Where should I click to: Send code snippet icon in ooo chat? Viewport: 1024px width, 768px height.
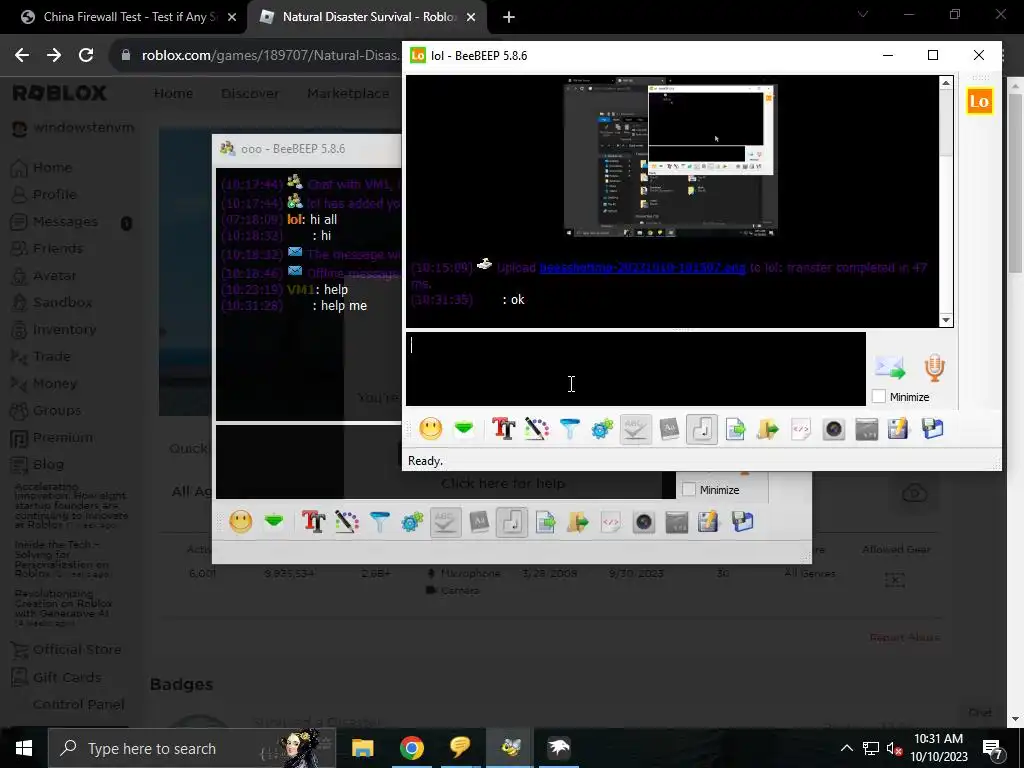611,522
